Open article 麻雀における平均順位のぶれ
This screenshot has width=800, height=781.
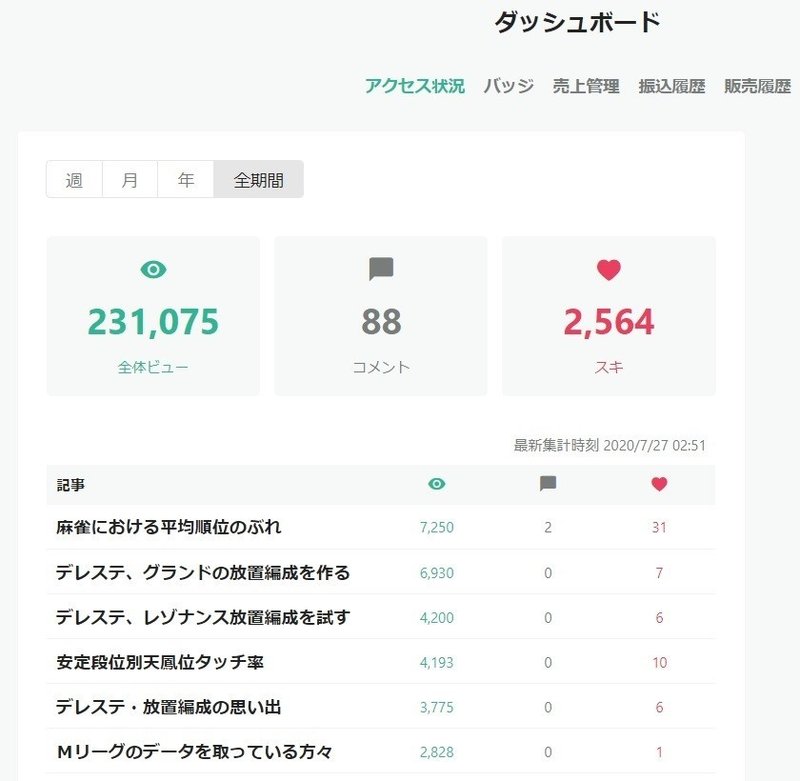[169, 527]
